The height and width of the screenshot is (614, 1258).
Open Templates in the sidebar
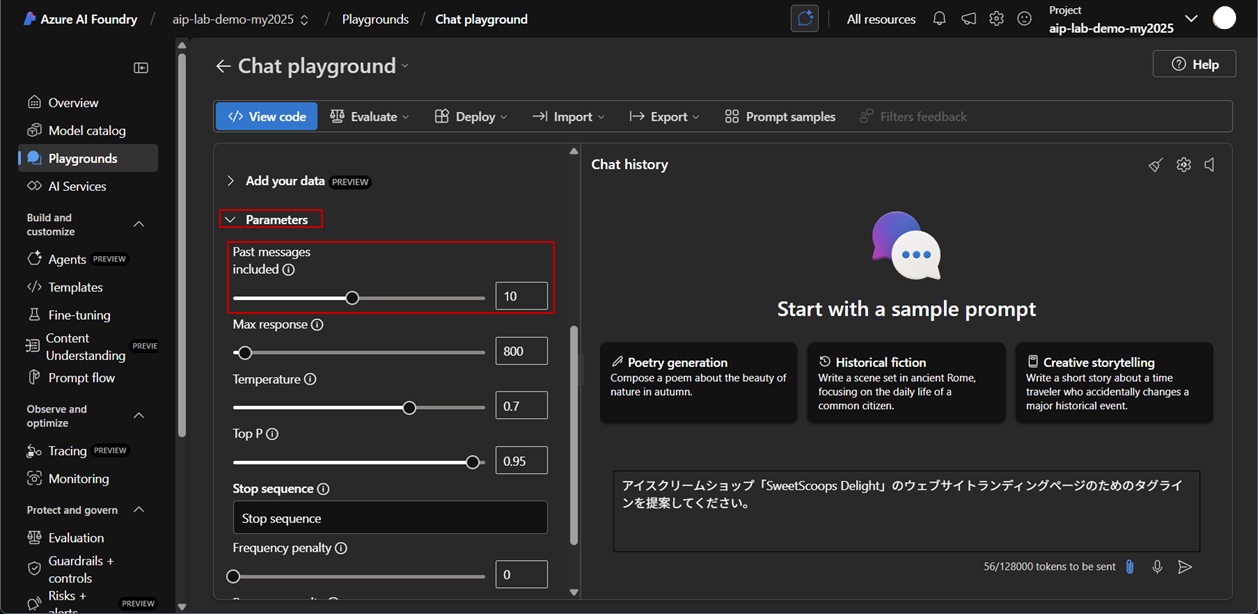pos(75,287)
